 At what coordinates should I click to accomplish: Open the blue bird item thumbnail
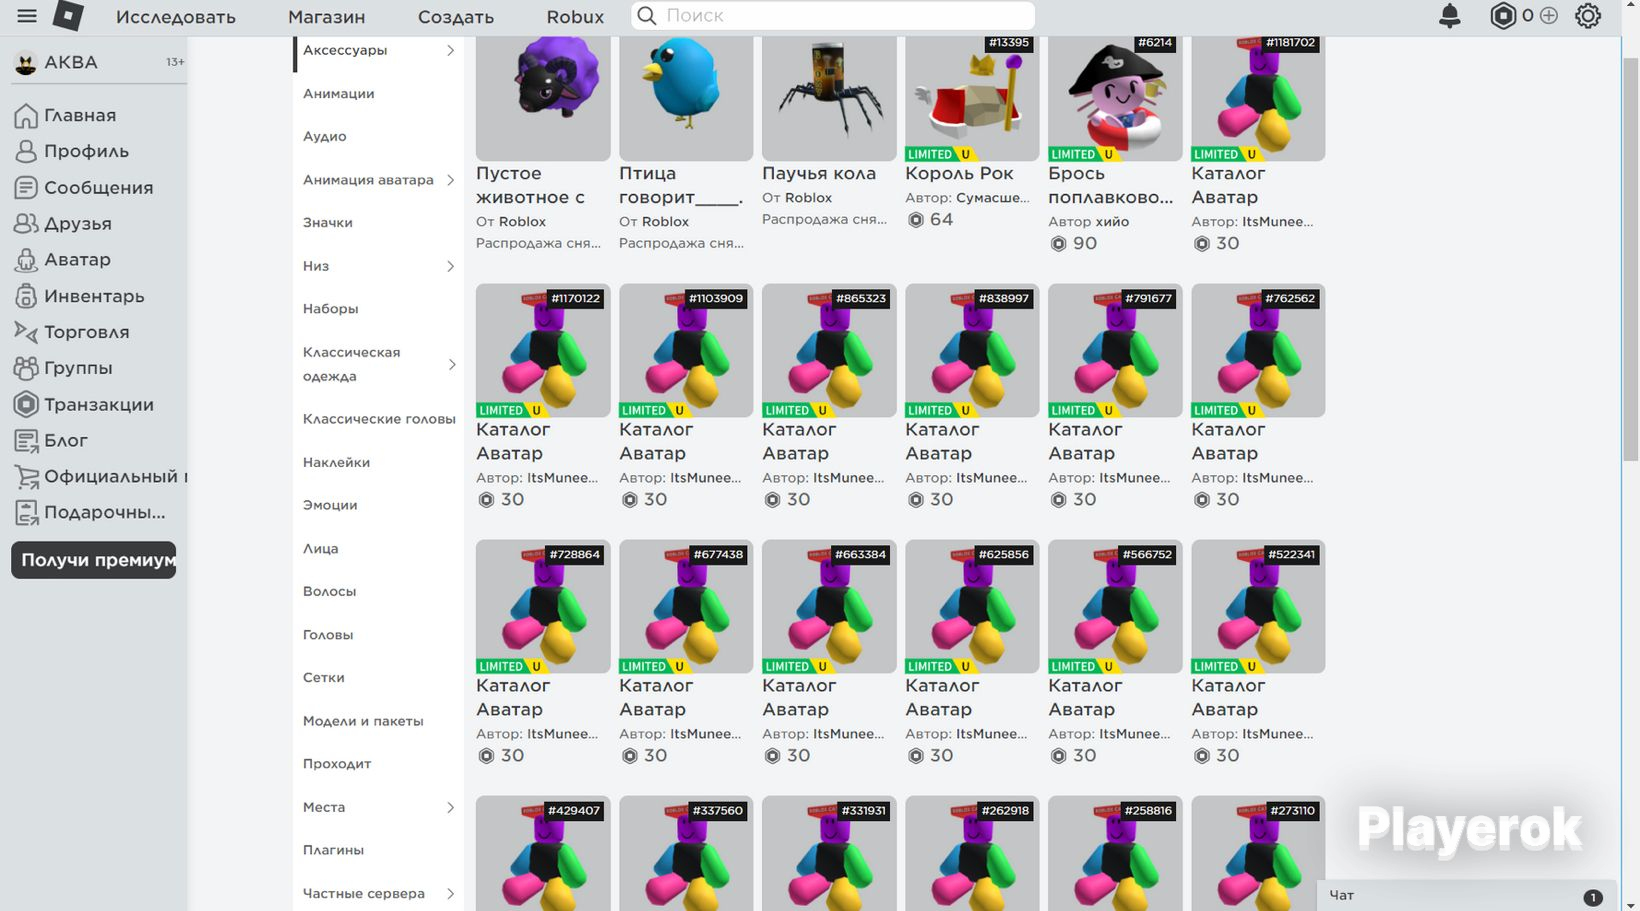[x=686, y=98]
